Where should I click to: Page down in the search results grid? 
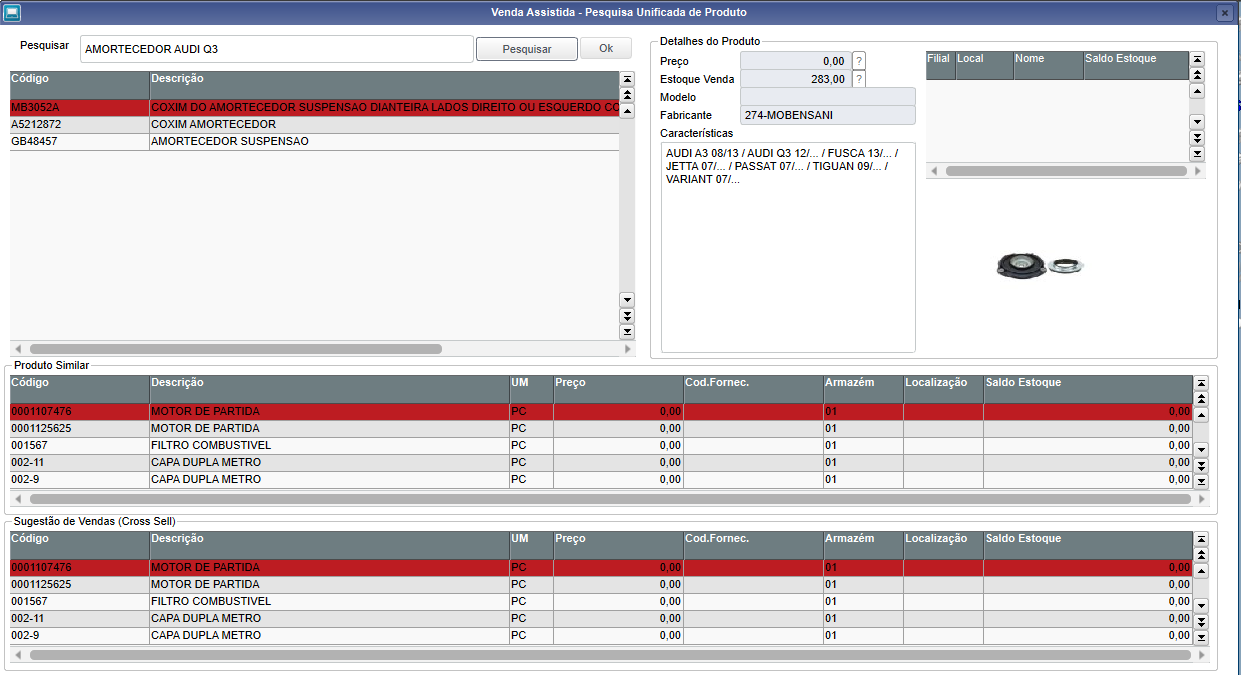pos(627,315)
